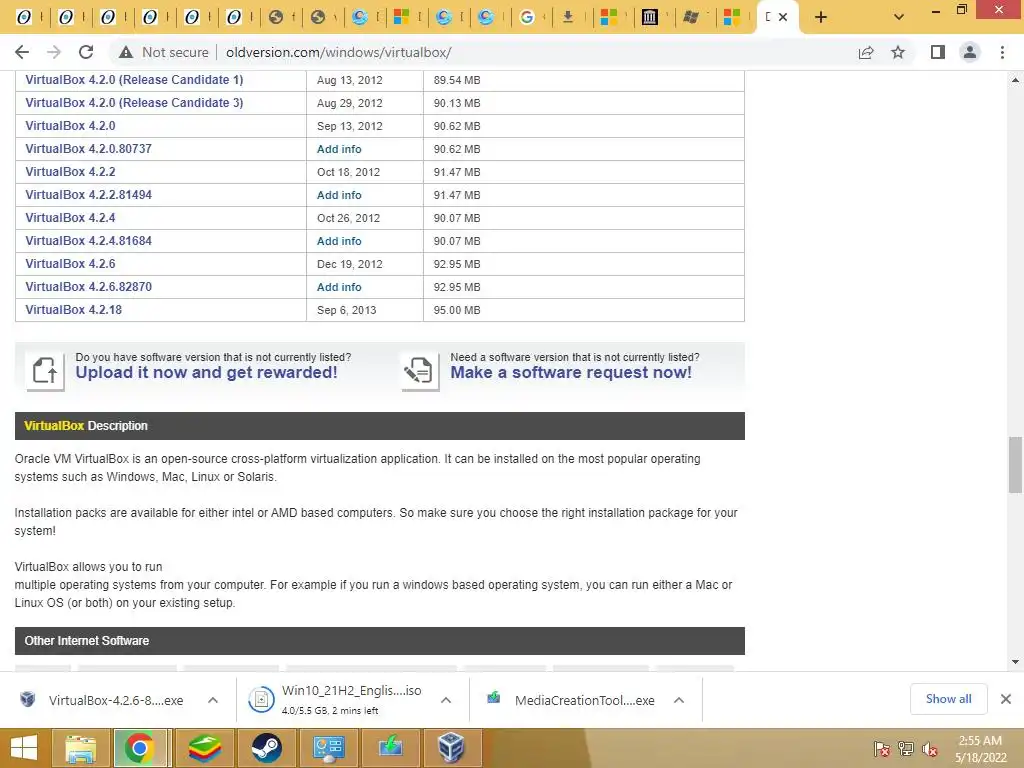Open VirtualBox 4.2.4.81684 link
Image resolution: width=1024 pixels, height=768 pixels.
click(x=88, y=240)
